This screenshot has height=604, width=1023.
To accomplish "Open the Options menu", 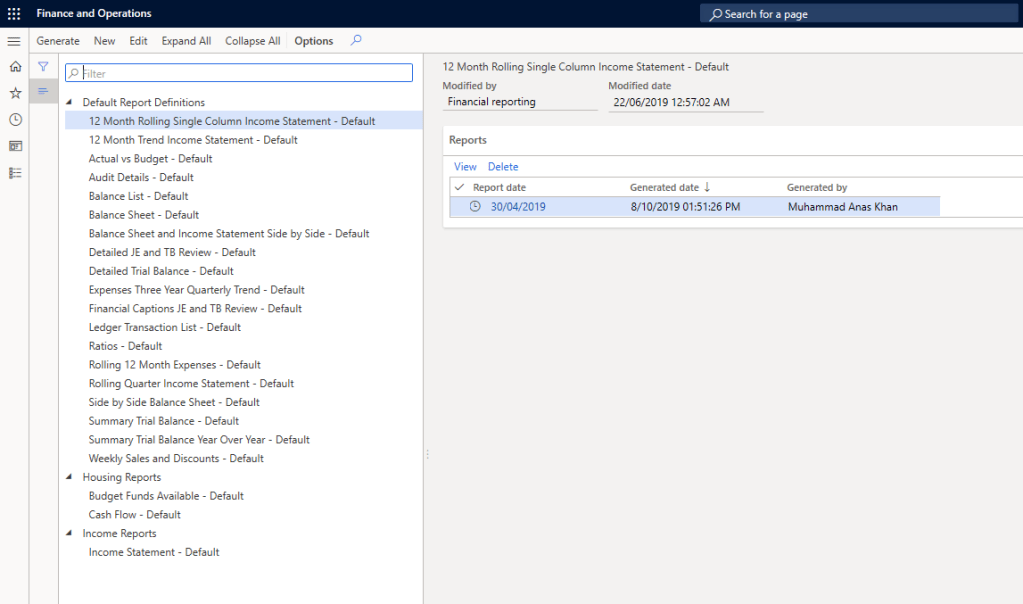I will 313,41.
